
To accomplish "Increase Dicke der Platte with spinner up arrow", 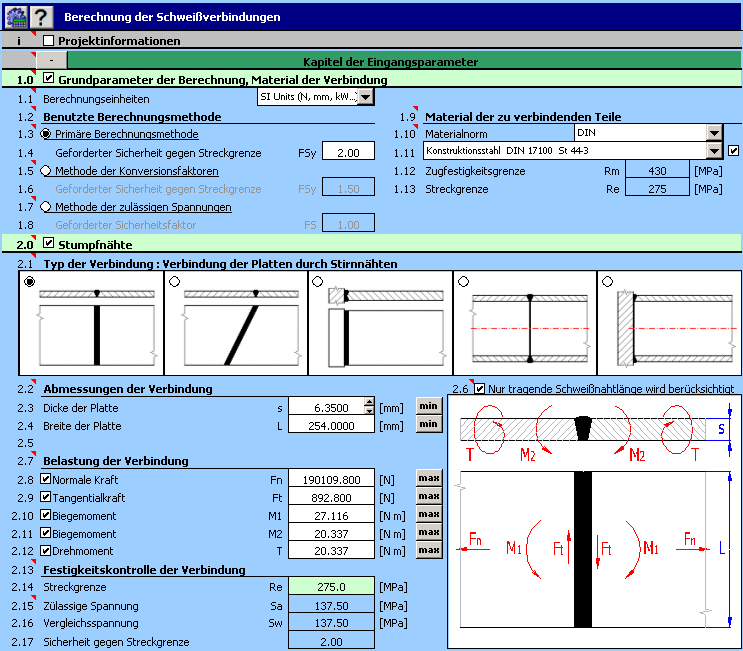I will (x=369, y=402).
